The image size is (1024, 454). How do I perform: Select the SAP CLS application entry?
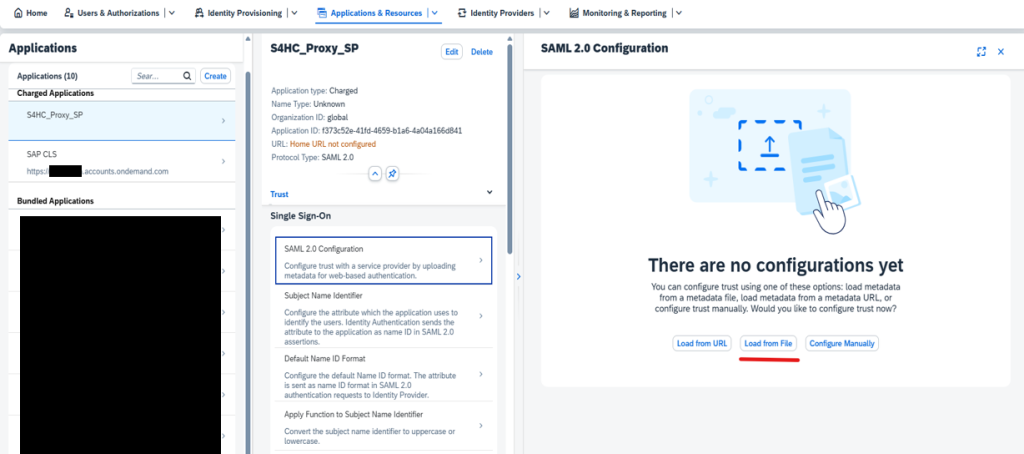[x=120, y=163]
